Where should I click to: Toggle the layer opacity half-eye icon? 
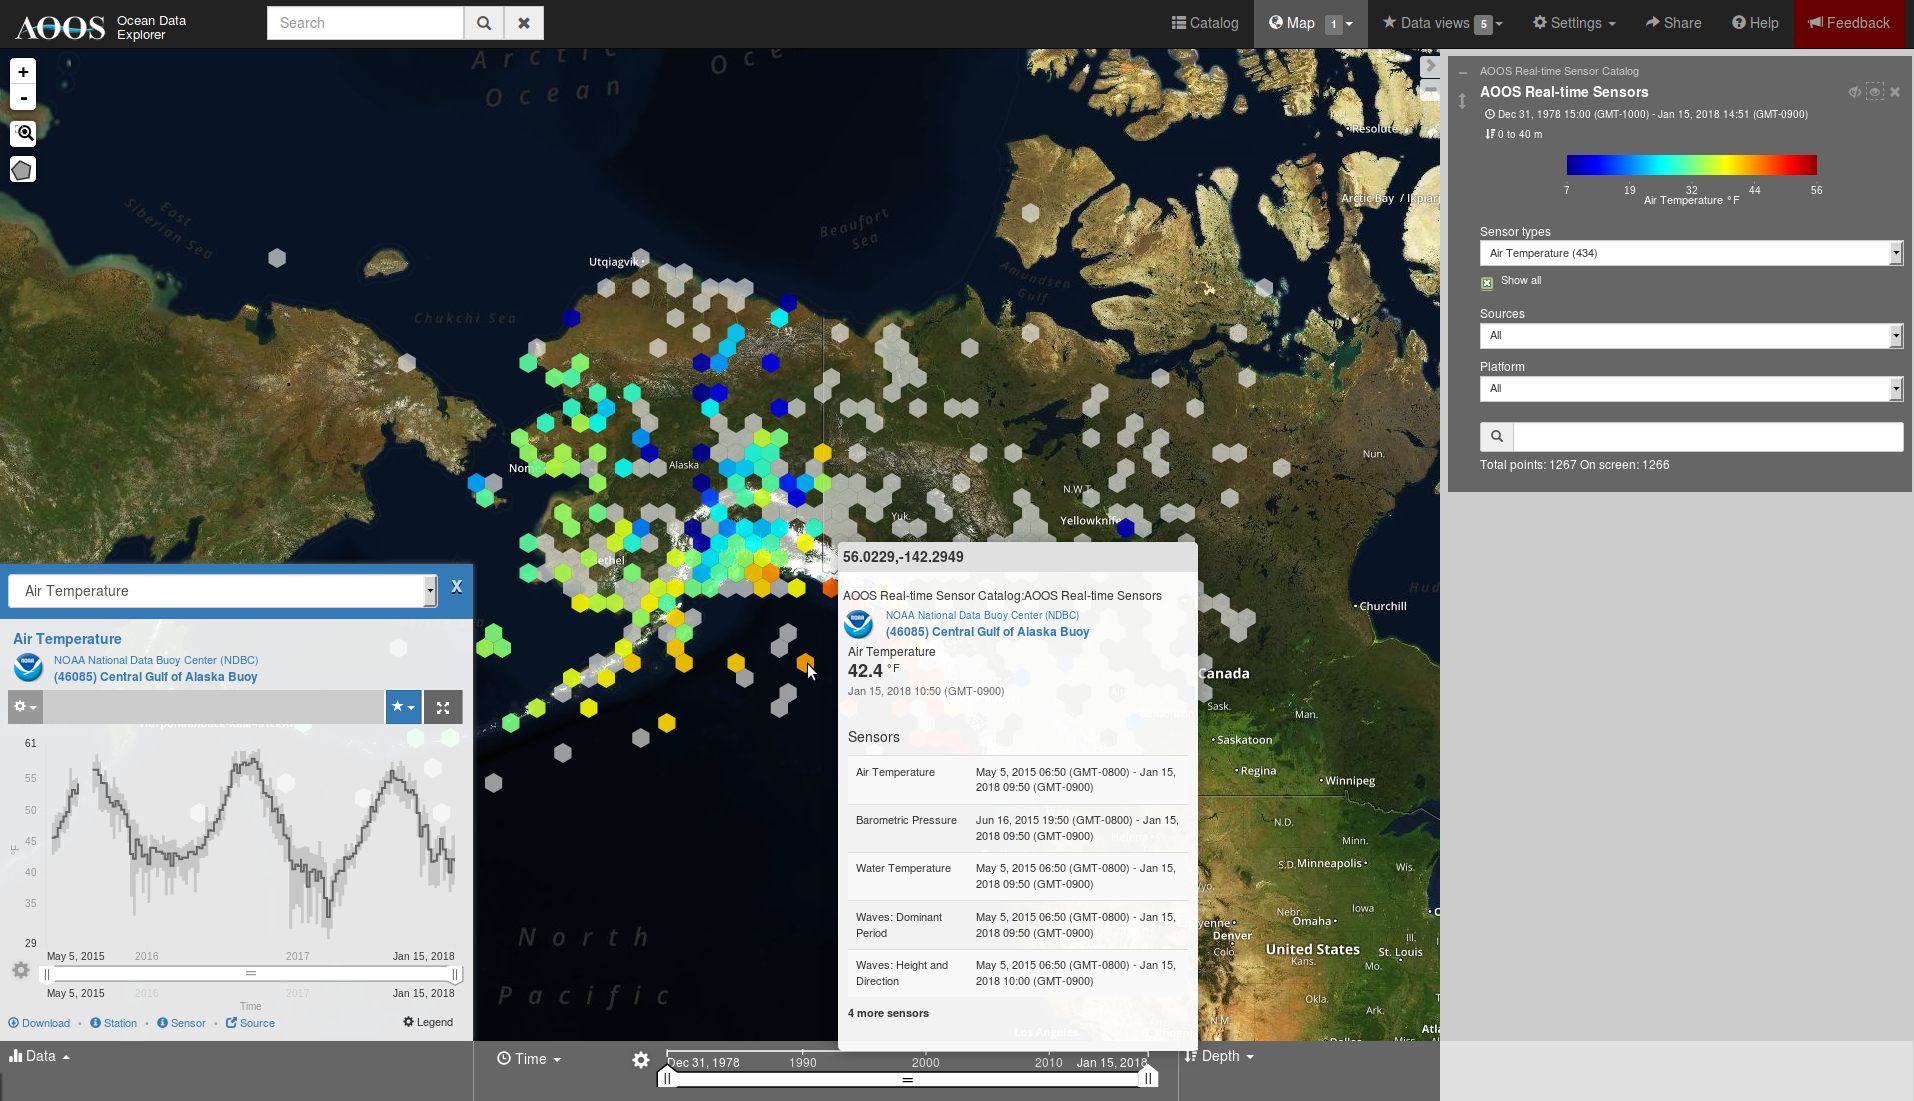point(1855,92)
